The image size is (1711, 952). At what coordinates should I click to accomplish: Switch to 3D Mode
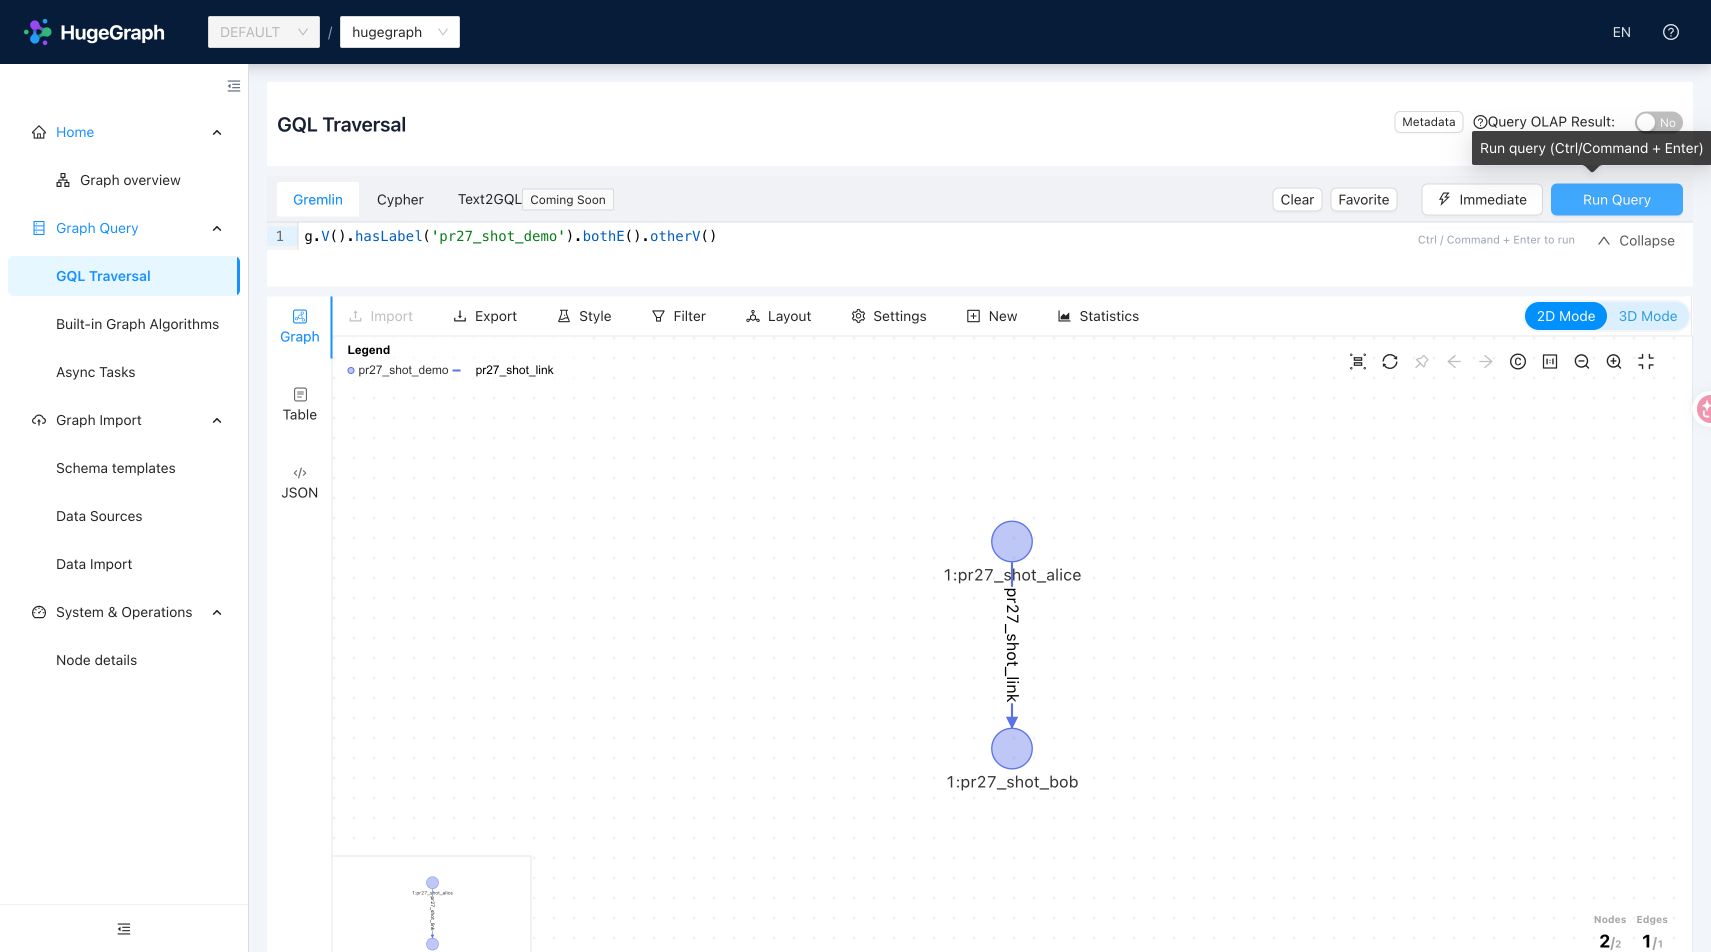point(1647,316)
